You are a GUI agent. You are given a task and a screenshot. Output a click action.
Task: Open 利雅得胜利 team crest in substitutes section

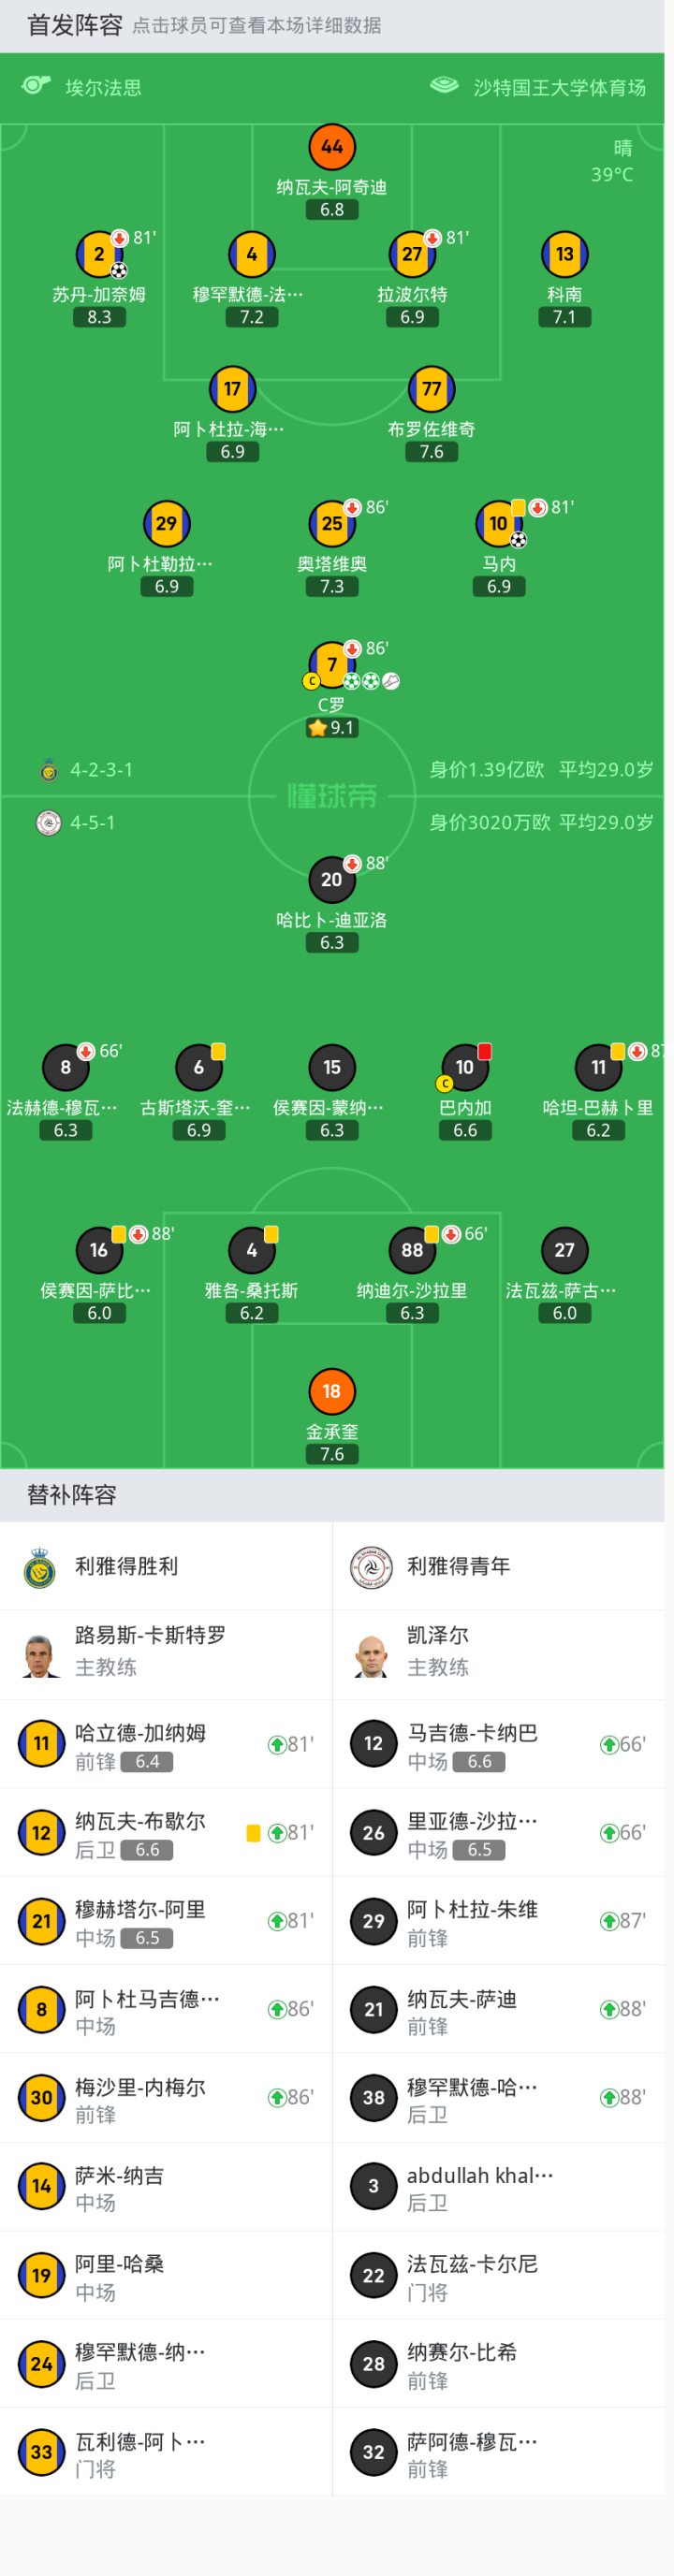click(x=40, y=1567)
